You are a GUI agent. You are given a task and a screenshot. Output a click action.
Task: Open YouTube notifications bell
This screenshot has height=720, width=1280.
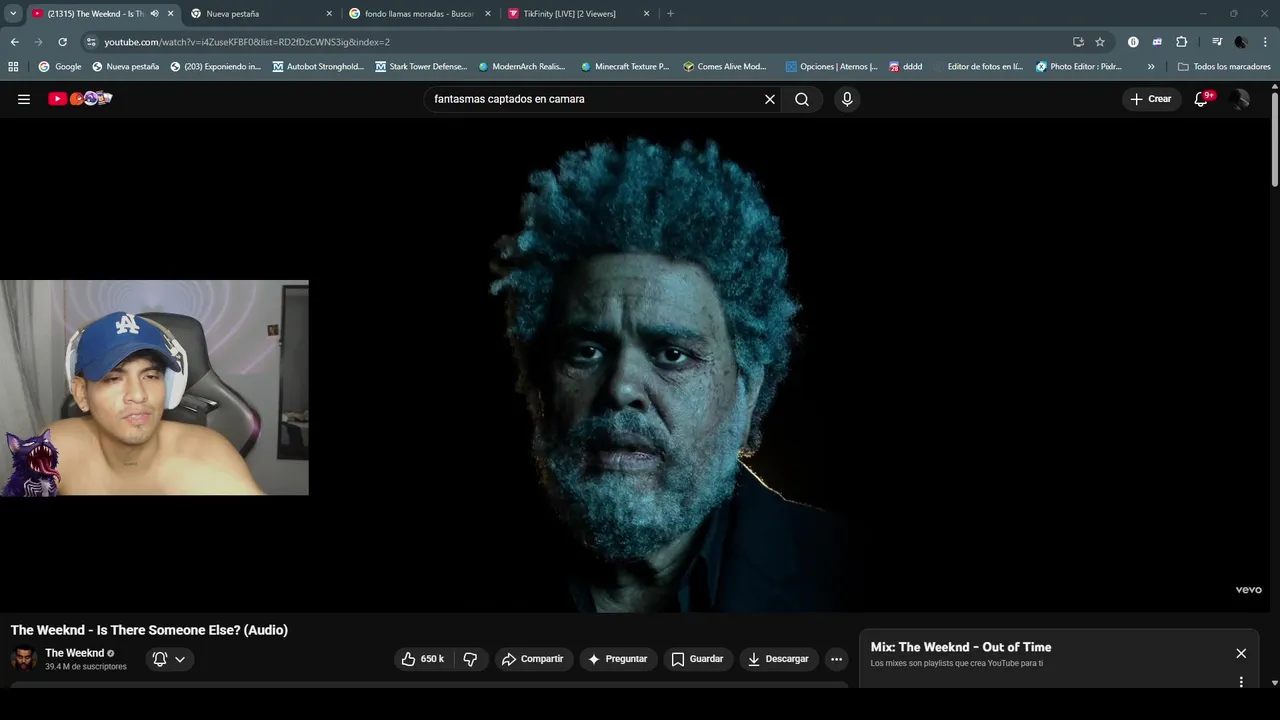coord(1202,99)
